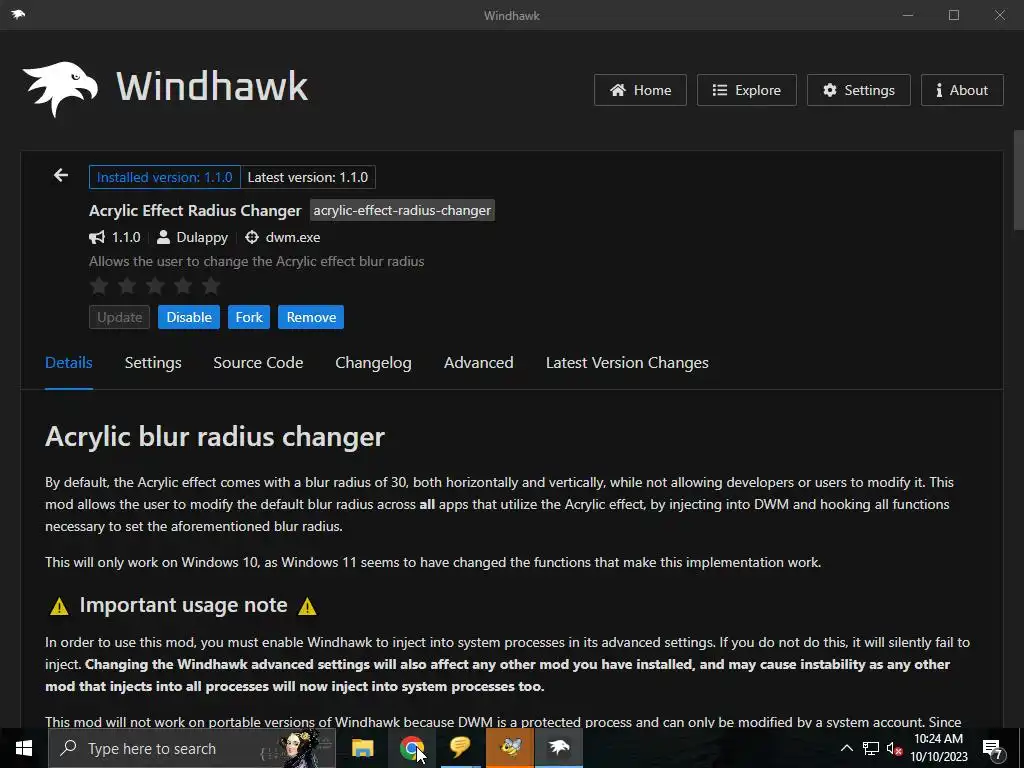
Task: Click the mod description blur radius text
Action: tap(257, 261)
